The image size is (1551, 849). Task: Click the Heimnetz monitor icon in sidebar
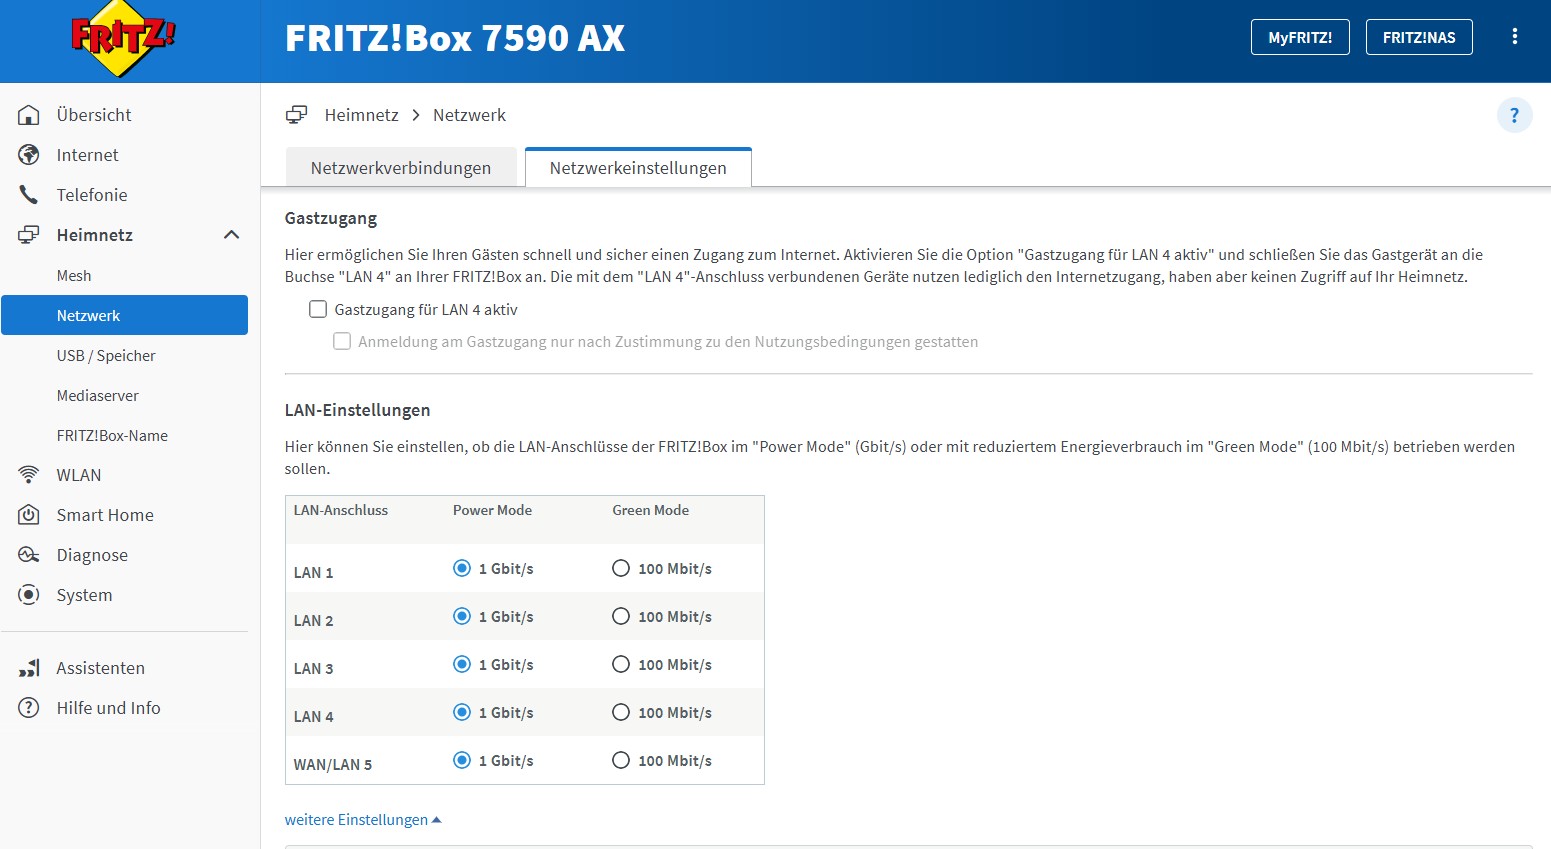[x=29, y=235]
